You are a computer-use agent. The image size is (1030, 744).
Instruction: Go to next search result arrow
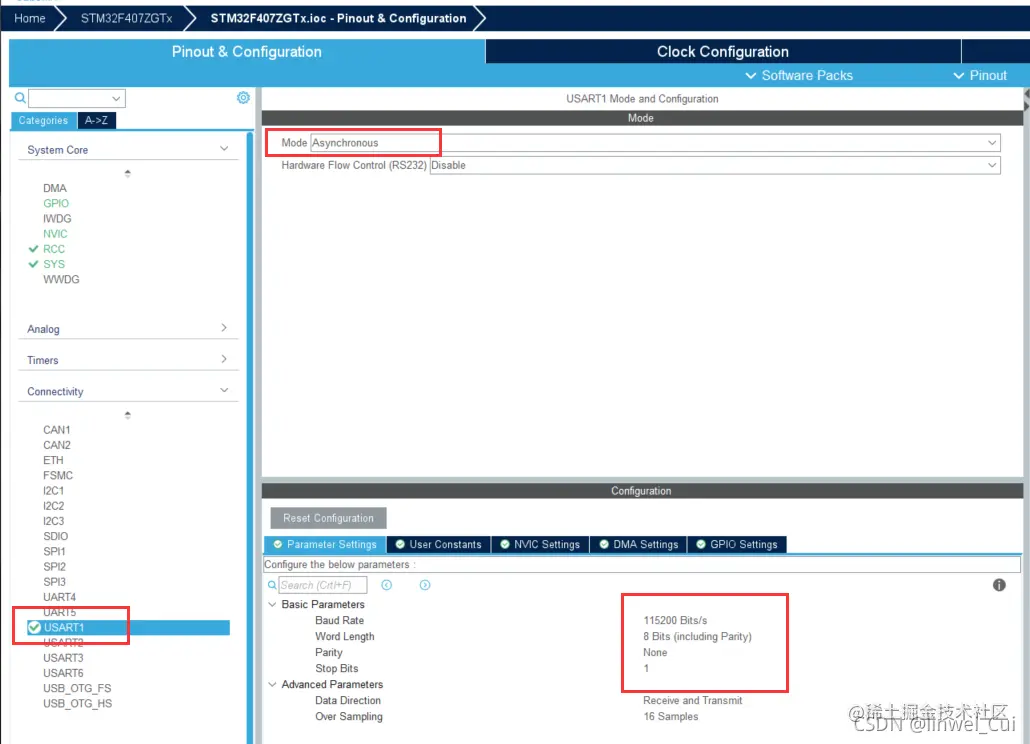pos(425,585)
